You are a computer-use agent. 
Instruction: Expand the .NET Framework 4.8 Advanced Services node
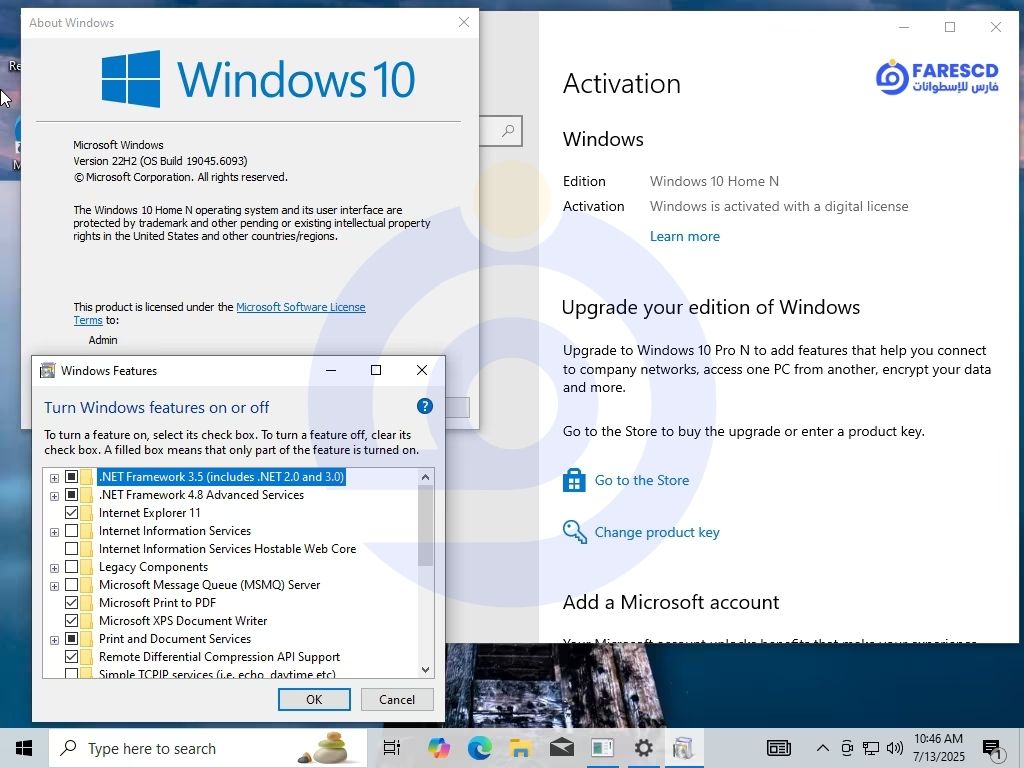[54, 496]
